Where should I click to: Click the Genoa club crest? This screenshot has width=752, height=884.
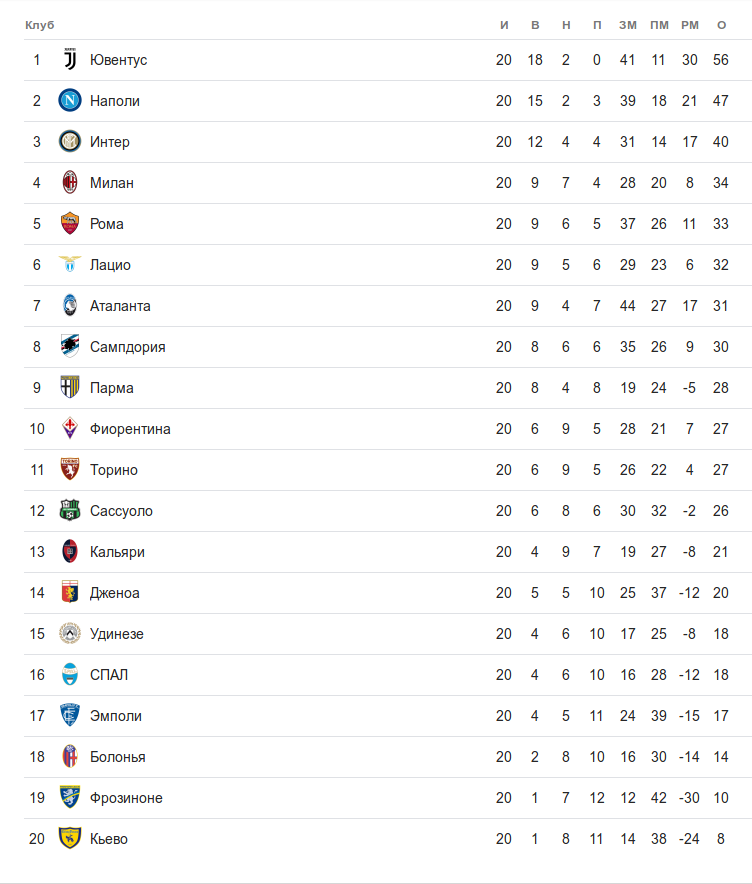[69, 593]
